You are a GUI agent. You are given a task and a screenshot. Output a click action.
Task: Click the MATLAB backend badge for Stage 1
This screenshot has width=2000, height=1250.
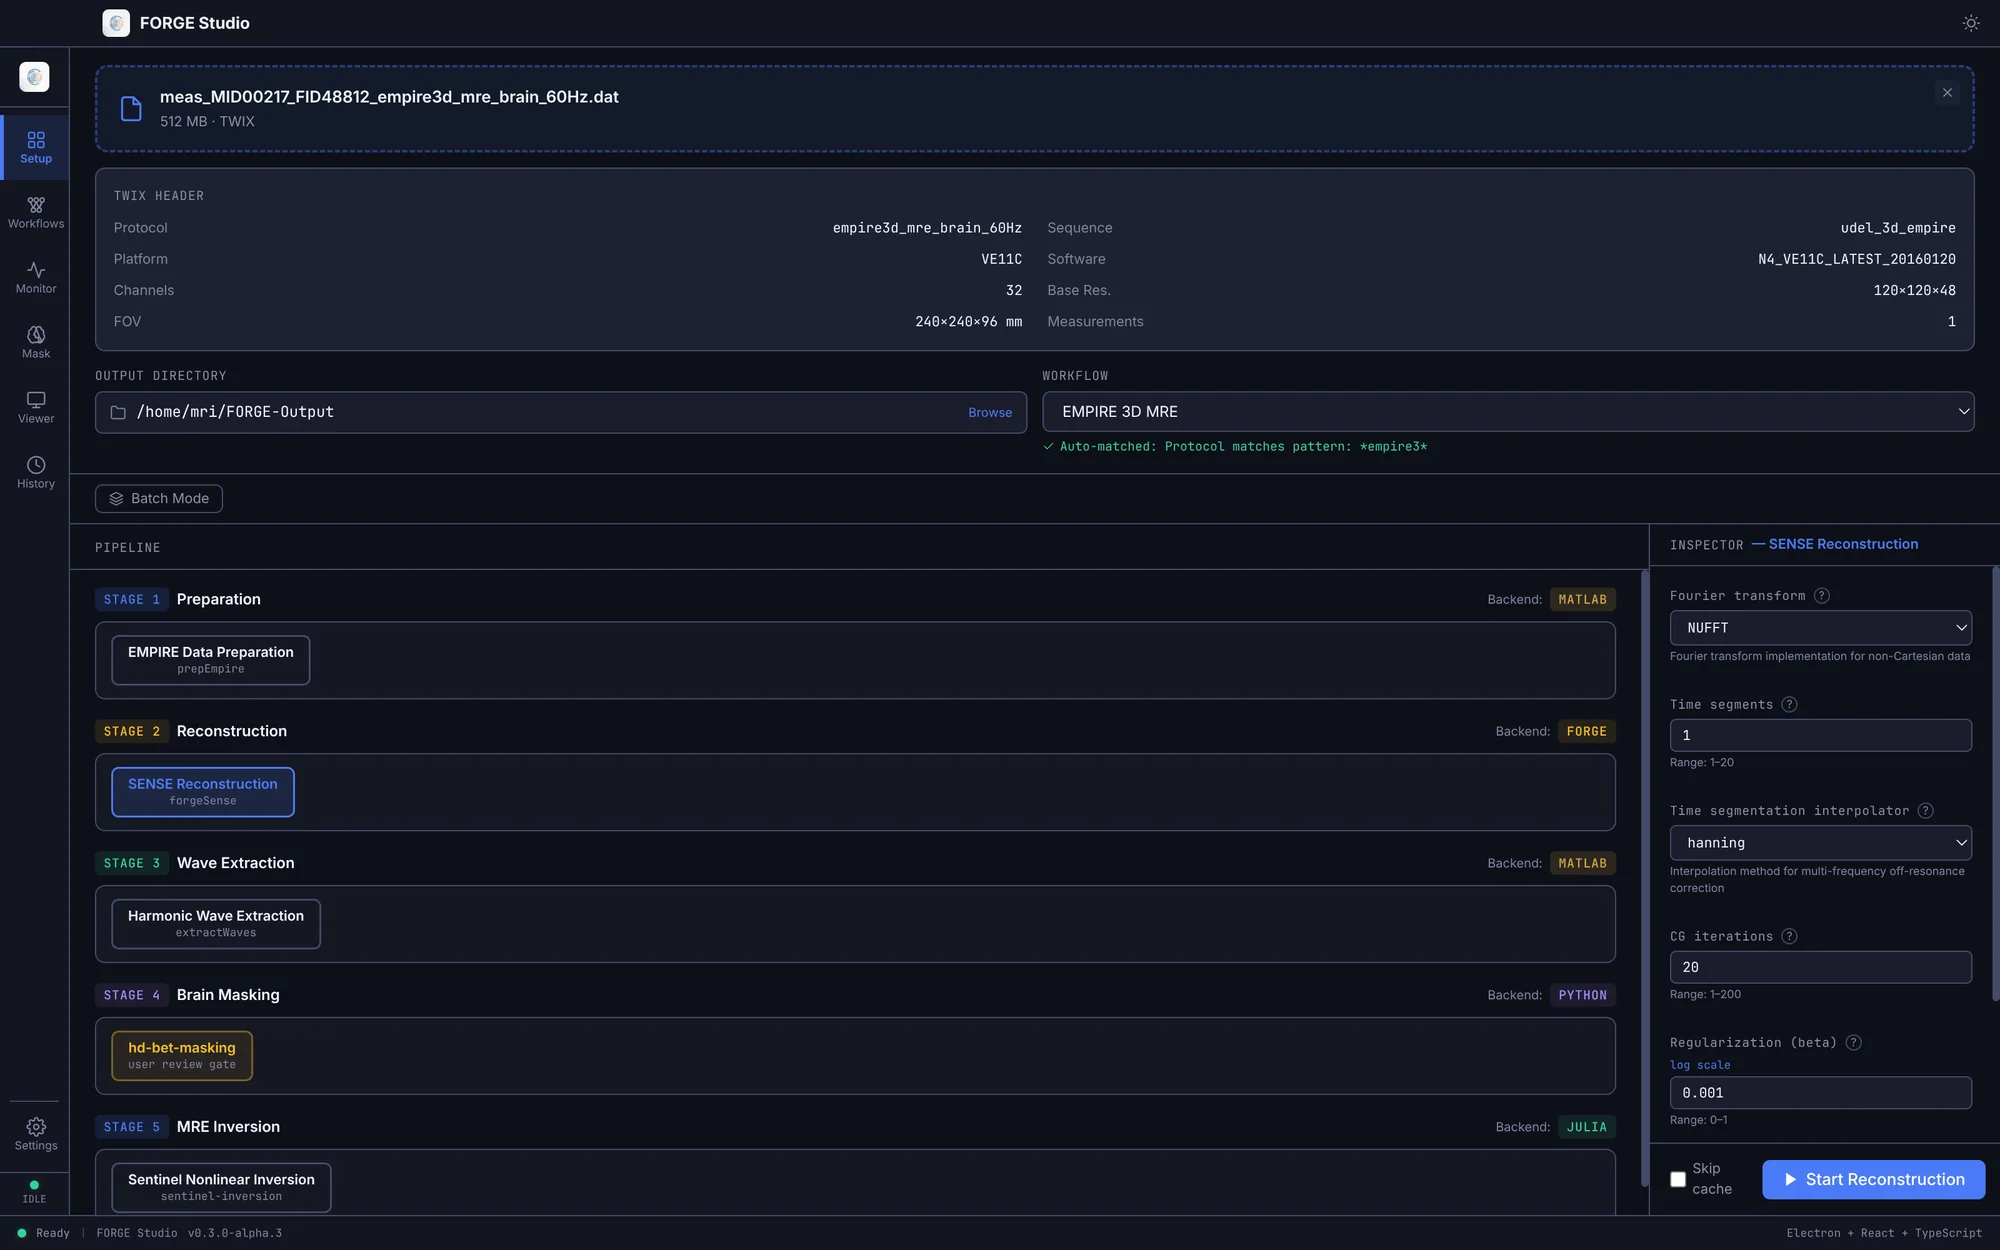click(1582, 600)
